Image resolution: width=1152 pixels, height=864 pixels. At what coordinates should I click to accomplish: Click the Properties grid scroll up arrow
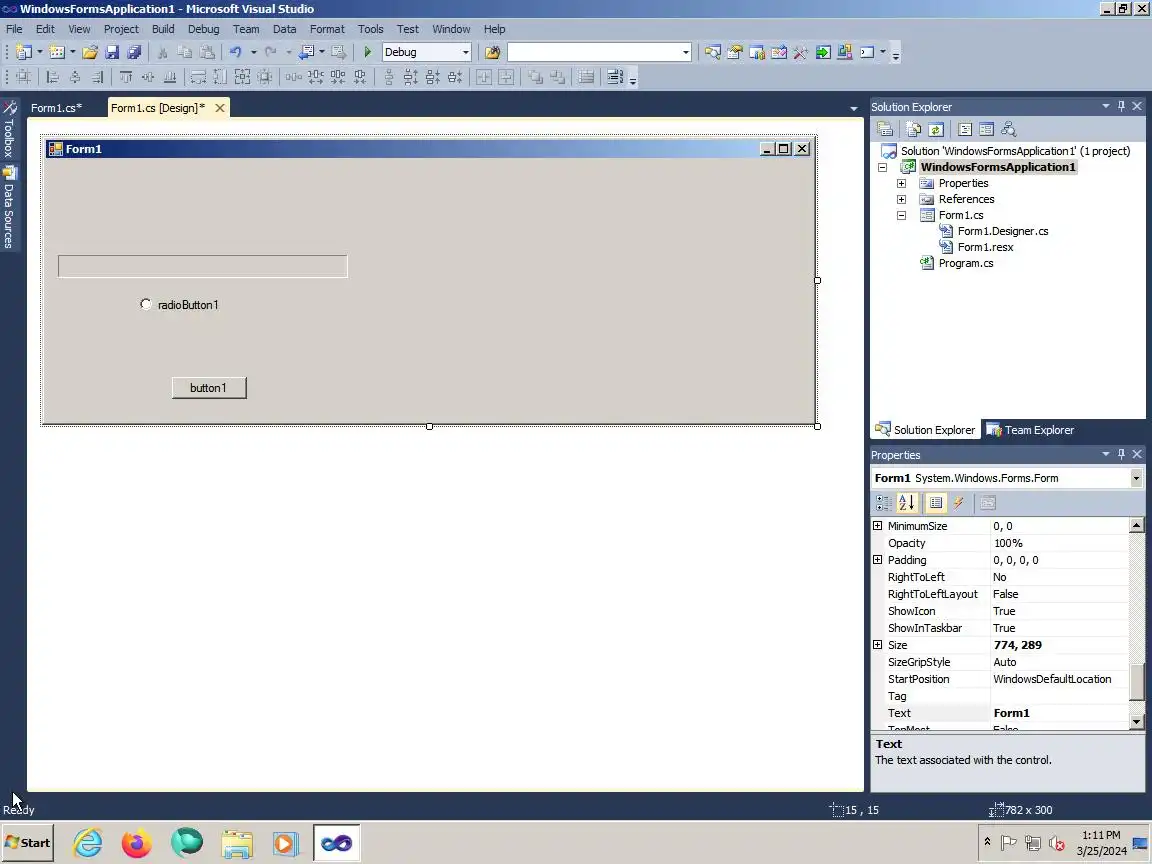click(1137, 525)
